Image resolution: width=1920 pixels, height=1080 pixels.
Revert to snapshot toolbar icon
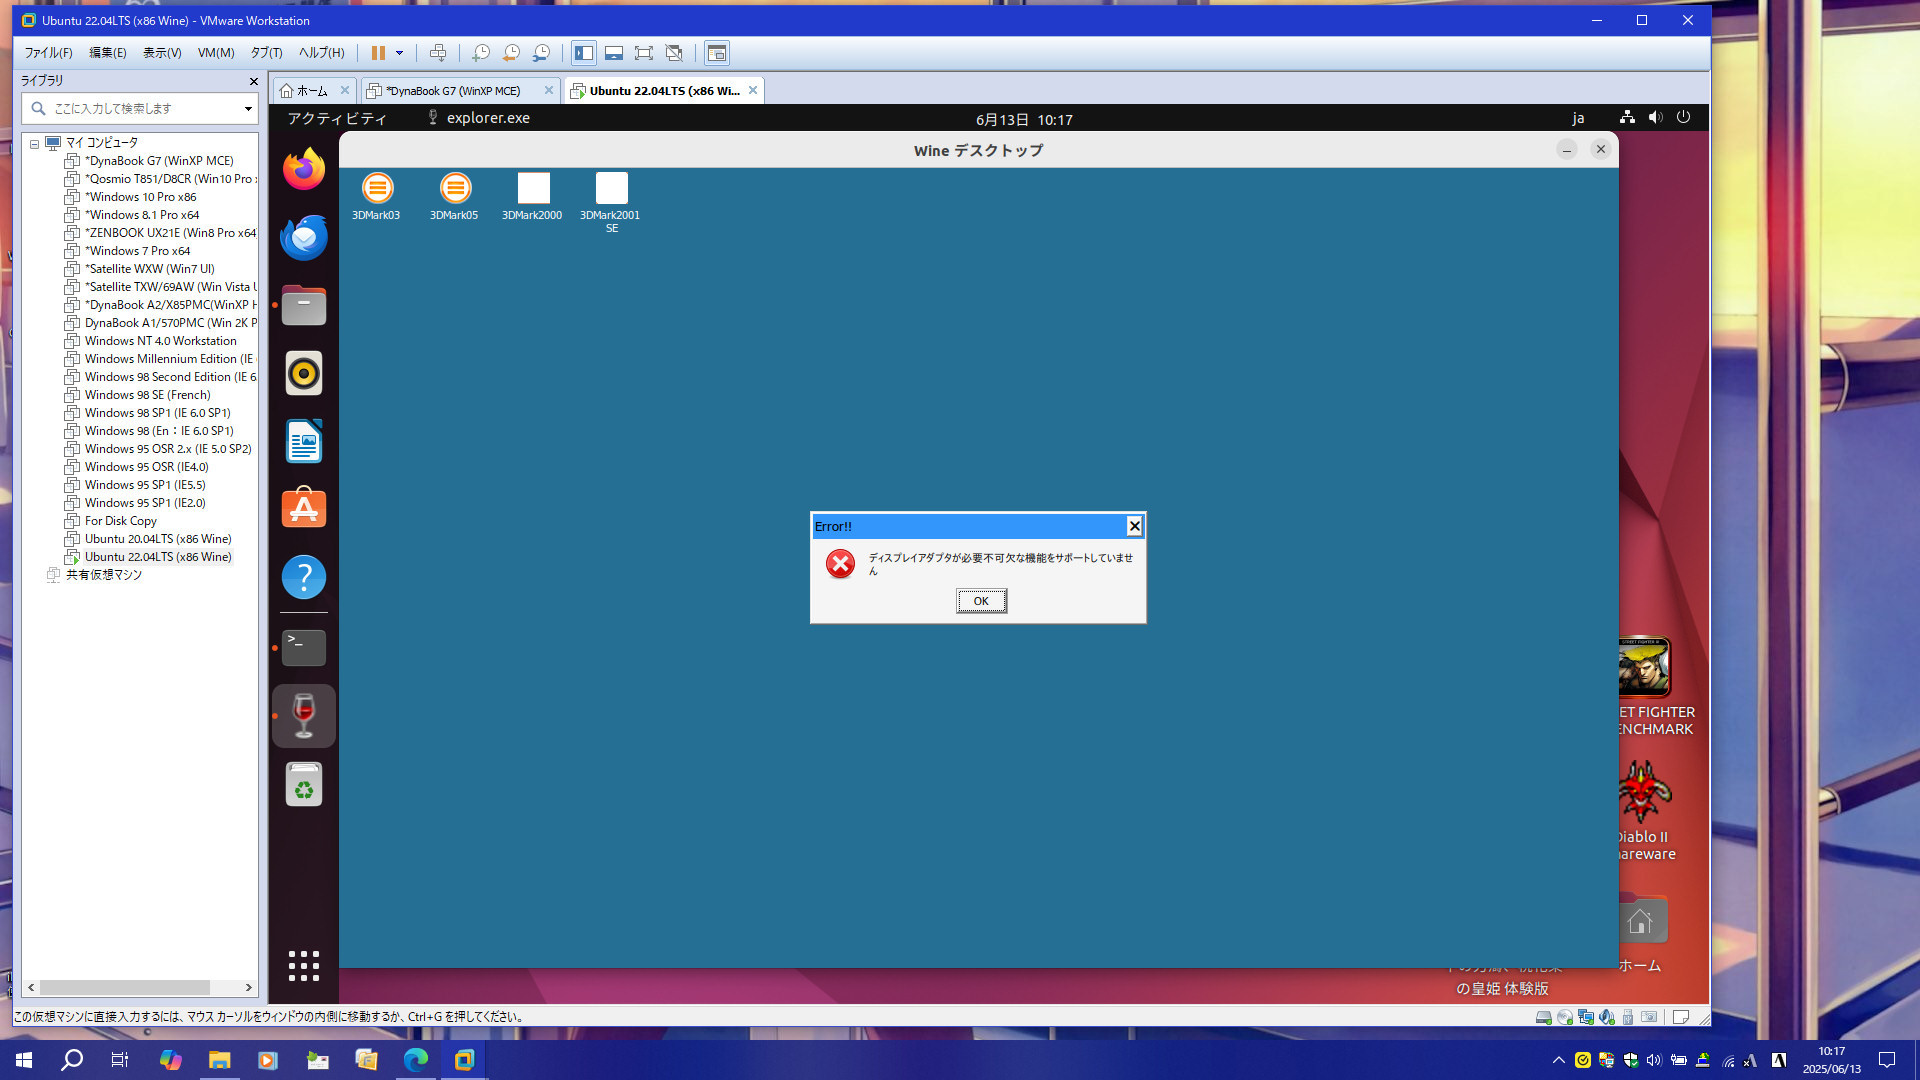(x=511, y=53)
